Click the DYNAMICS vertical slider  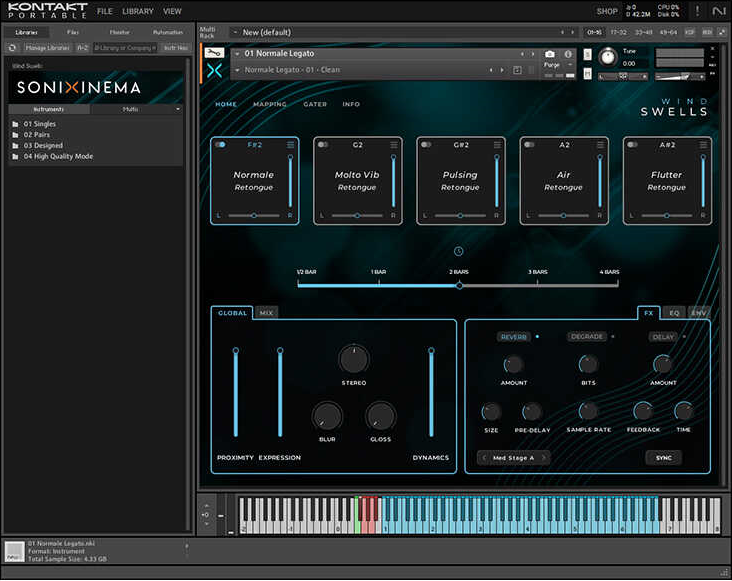point(431,392)
